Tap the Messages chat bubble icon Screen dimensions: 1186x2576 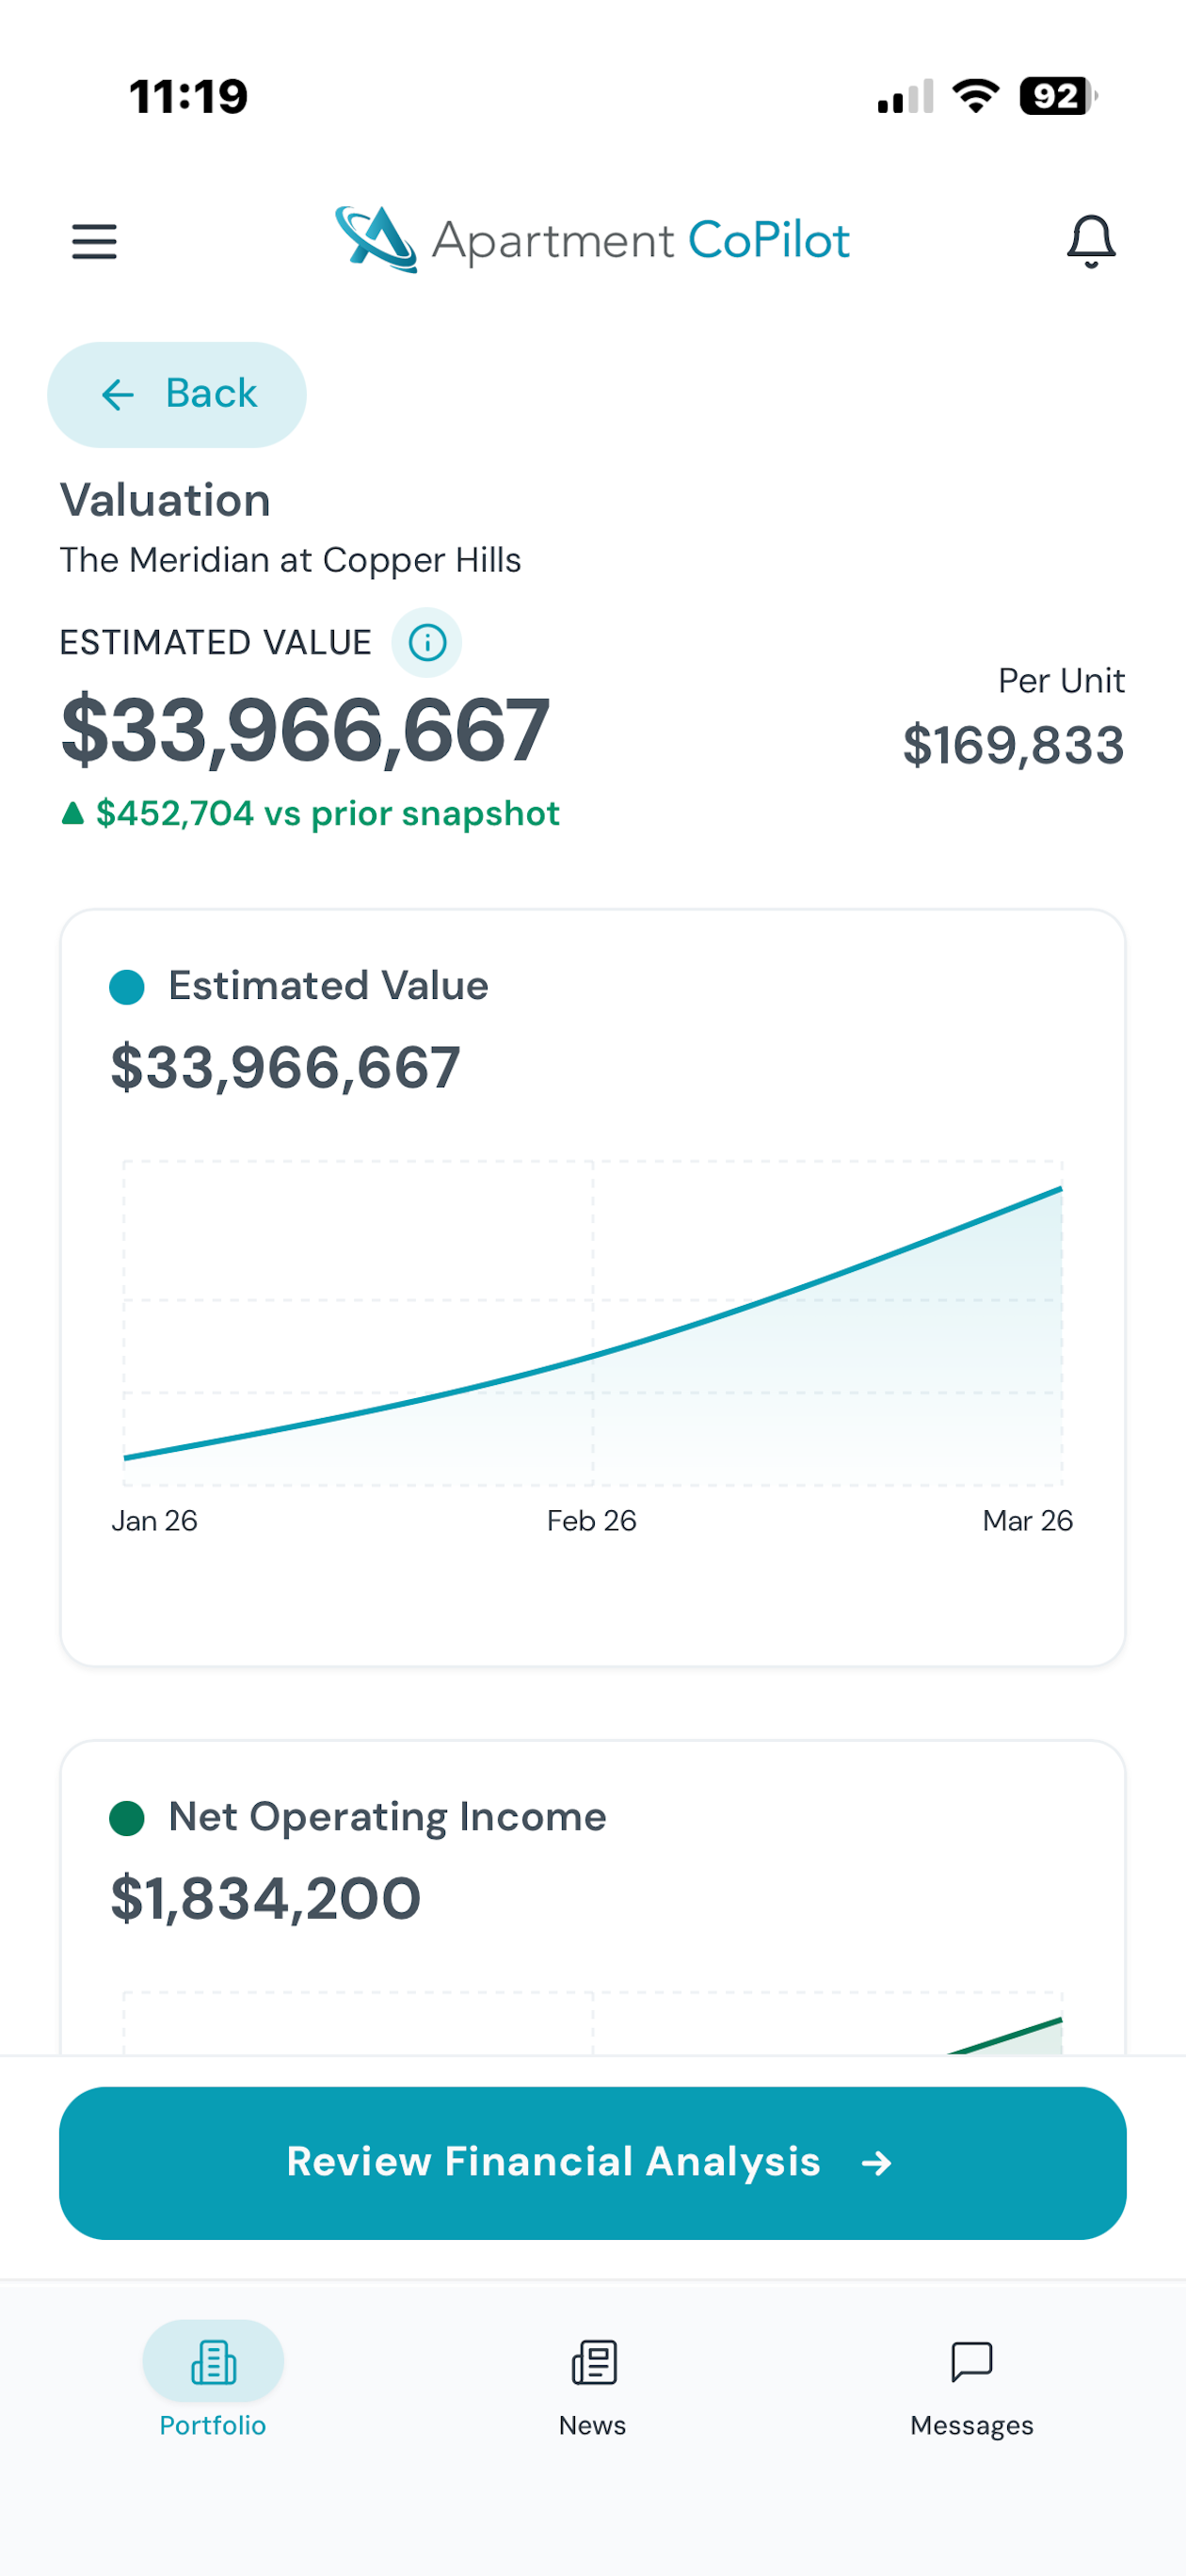pyautogui.click(x=971, y=2362)
